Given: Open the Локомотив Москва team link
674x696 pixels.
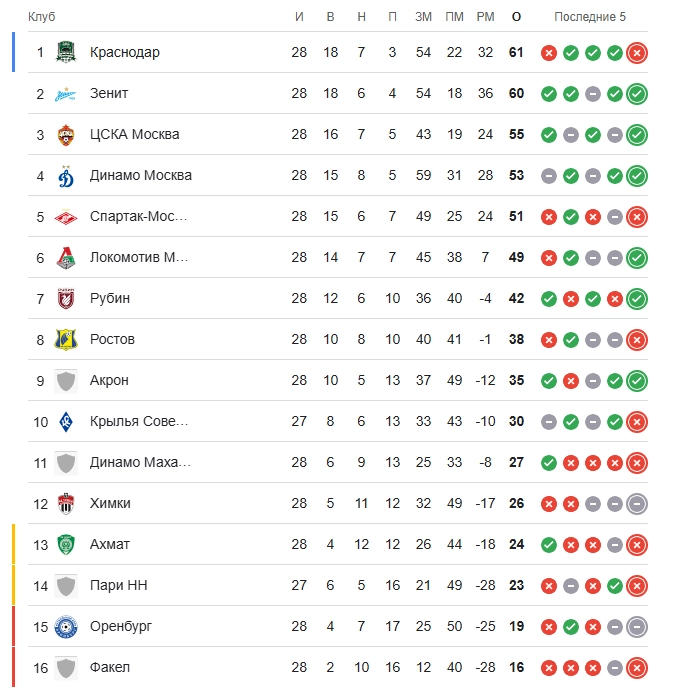Looking at the screenshot, I should click(139, 257).
